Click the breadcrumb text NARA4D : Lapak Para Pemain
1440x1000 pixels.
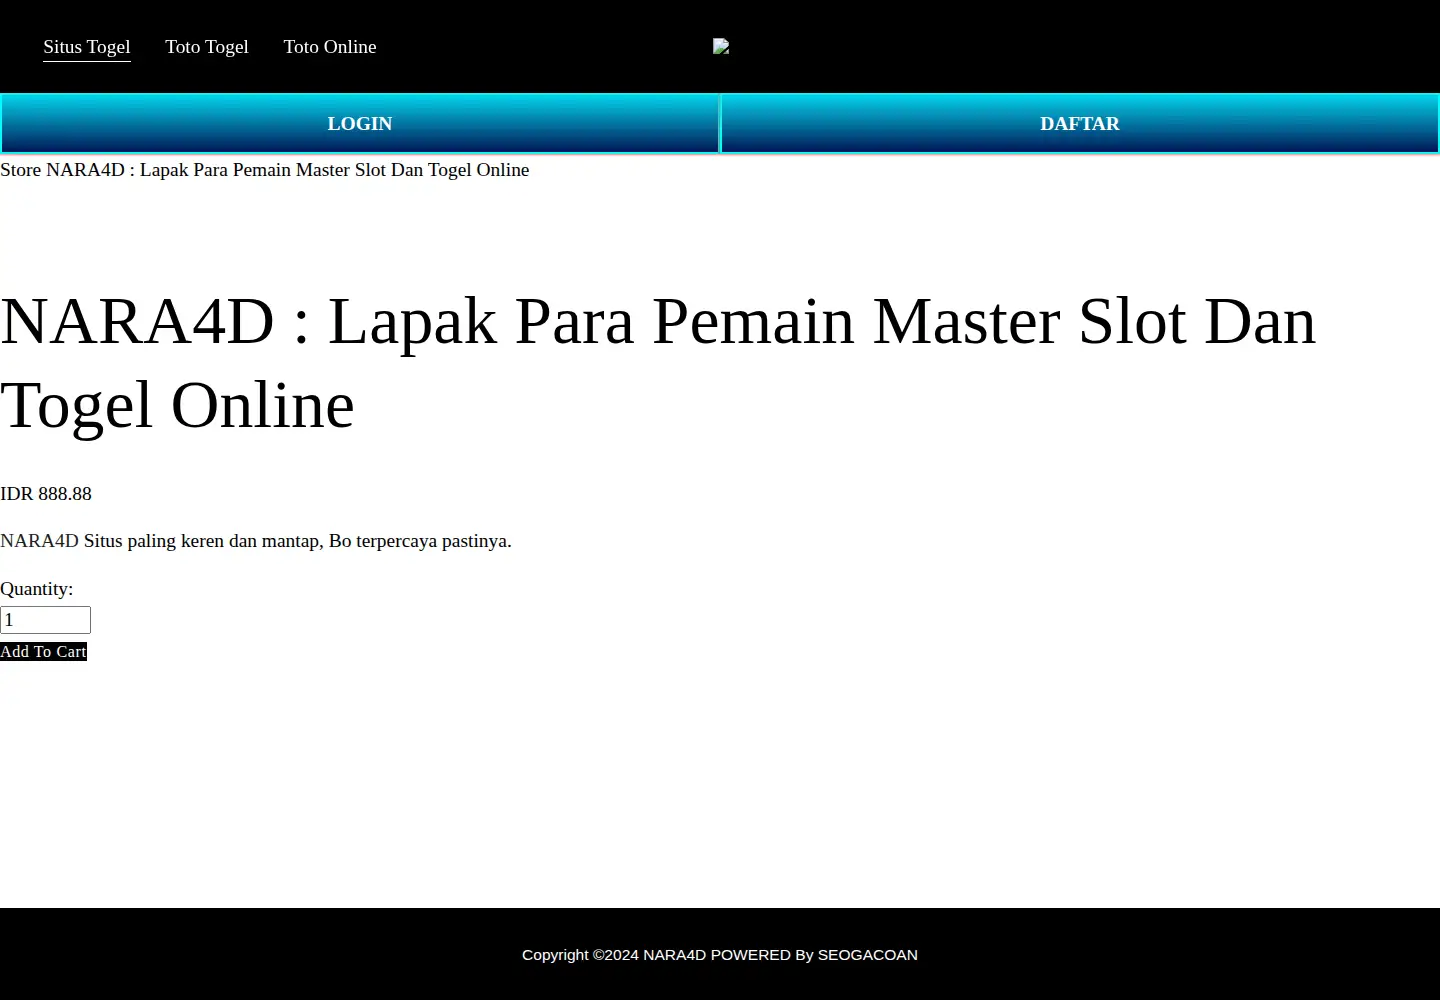pyautogui.click(x=288, y=170)
